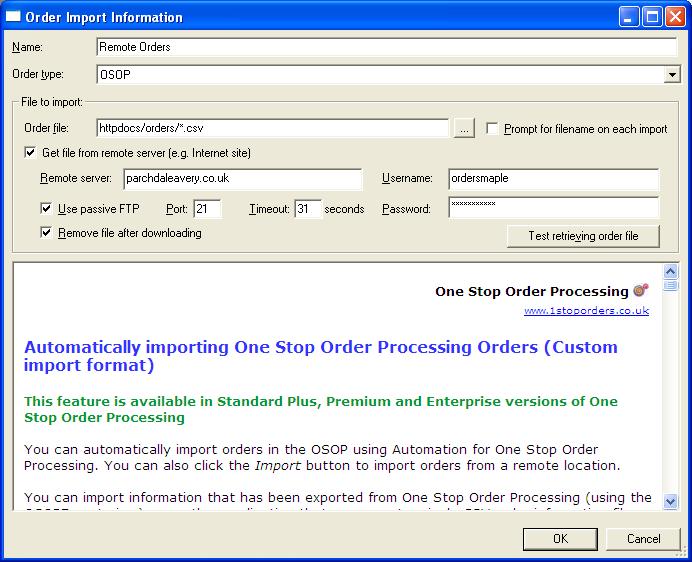Click the Timeout seconds field
Viewport: 692px width, 562px height.
pyautogui.click(x=308, y=208)
